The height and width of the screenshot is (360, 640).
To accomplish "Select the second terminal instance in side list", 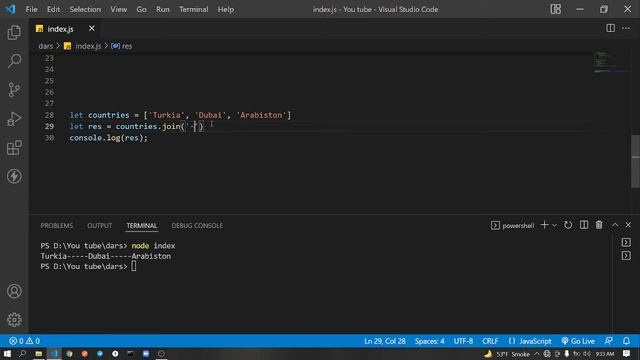I will point(626,256).
